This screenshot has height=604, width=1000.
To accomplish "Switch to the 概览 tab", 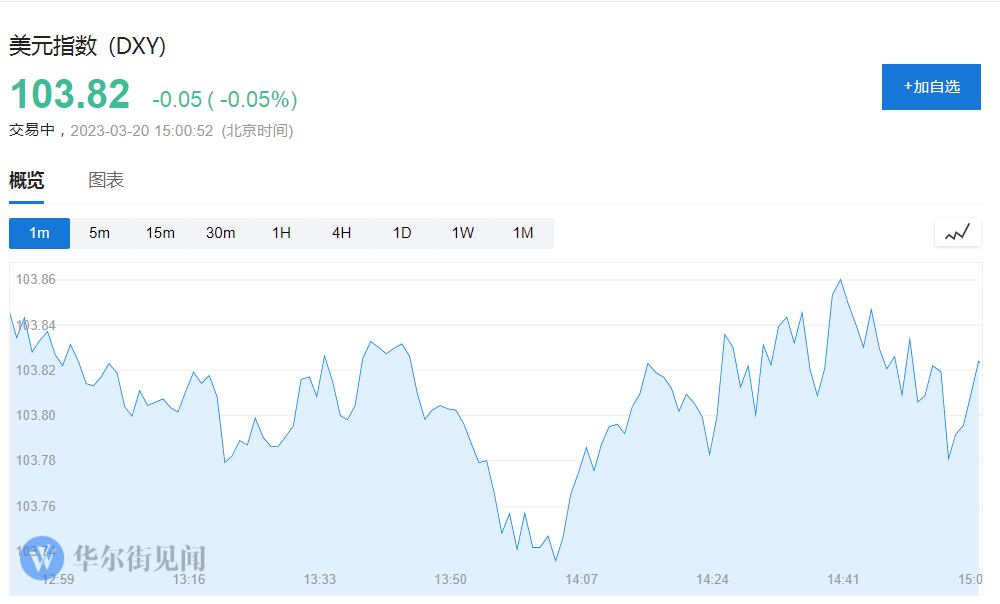I will click(27, 181).
